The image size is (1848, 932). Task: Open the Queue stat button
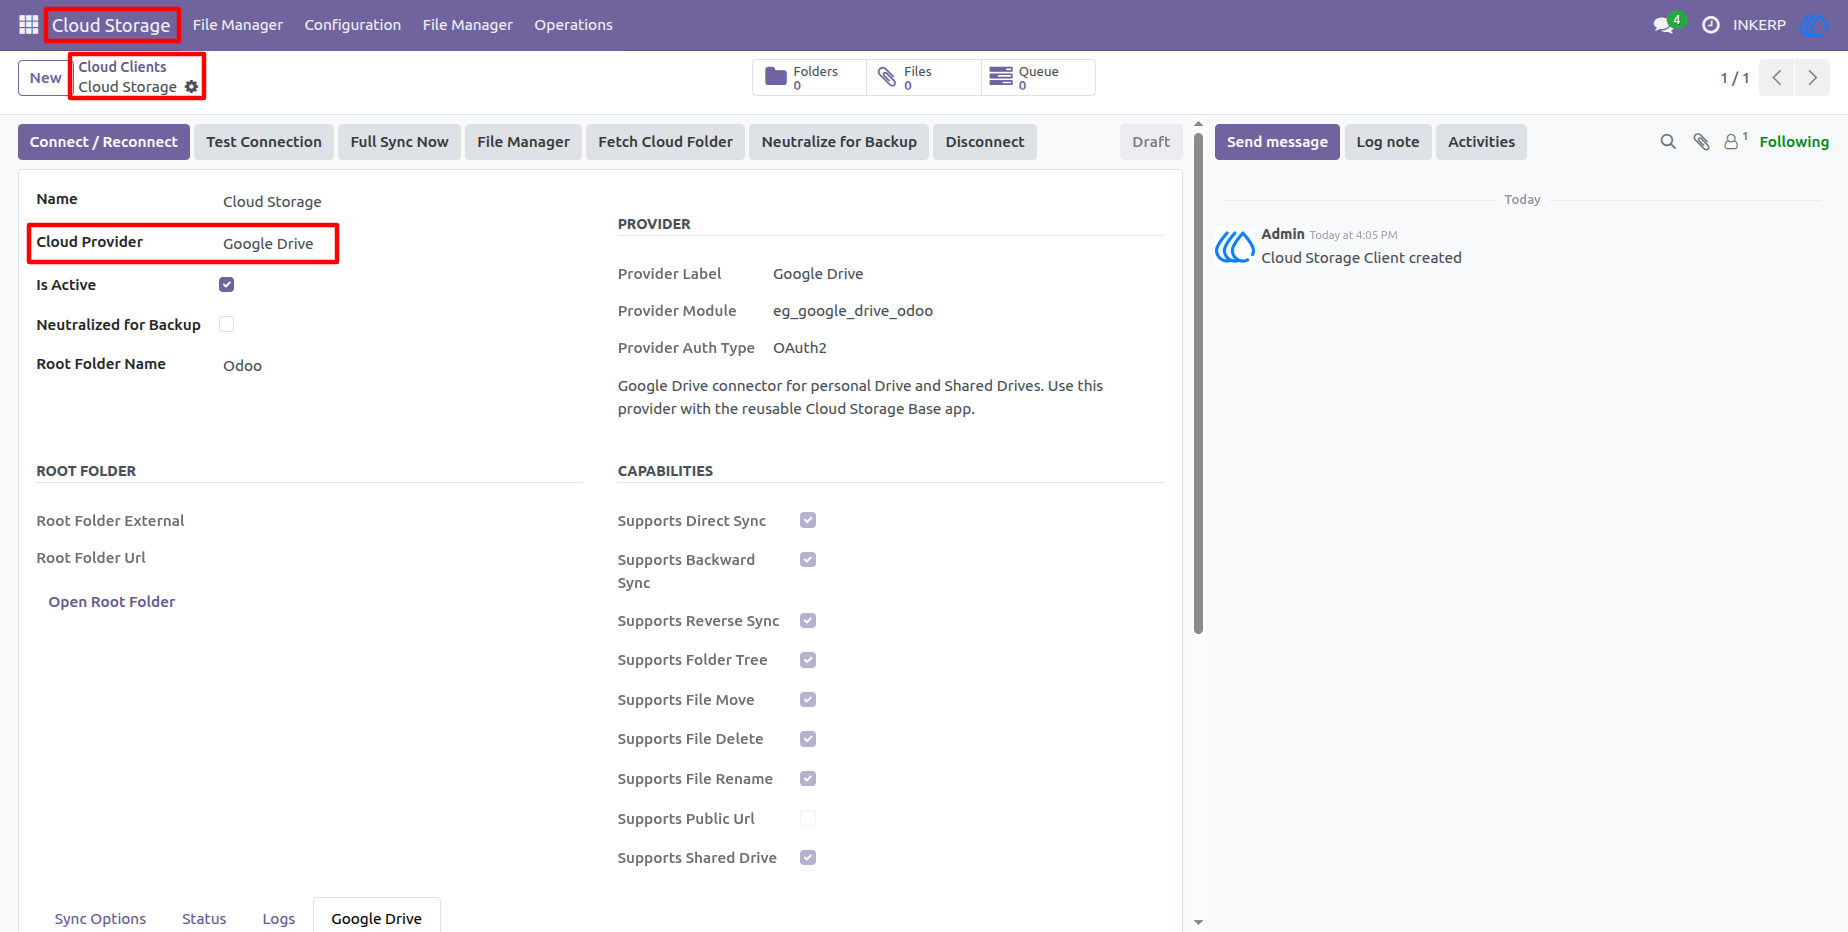1038,77
